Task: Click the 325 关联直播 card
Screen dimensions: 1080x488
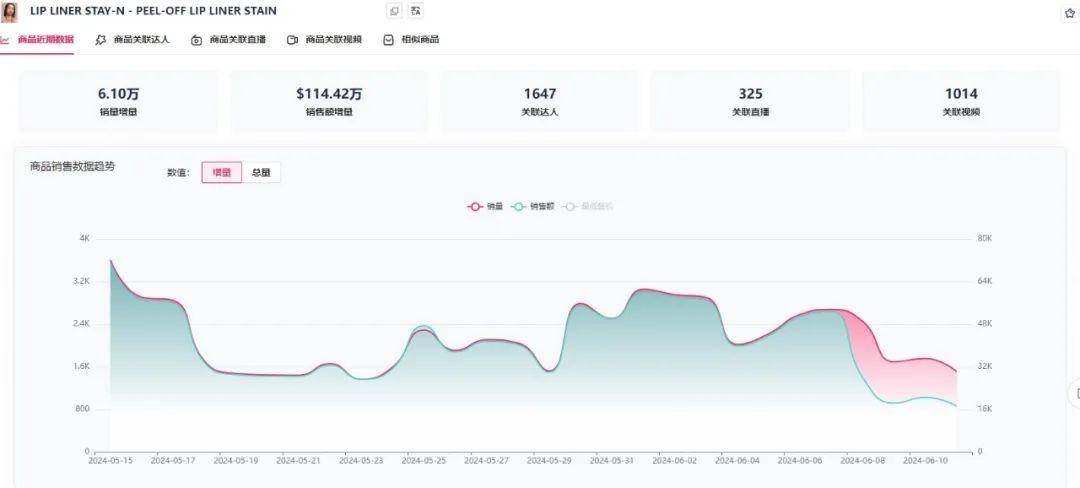Action: point(751,101)
